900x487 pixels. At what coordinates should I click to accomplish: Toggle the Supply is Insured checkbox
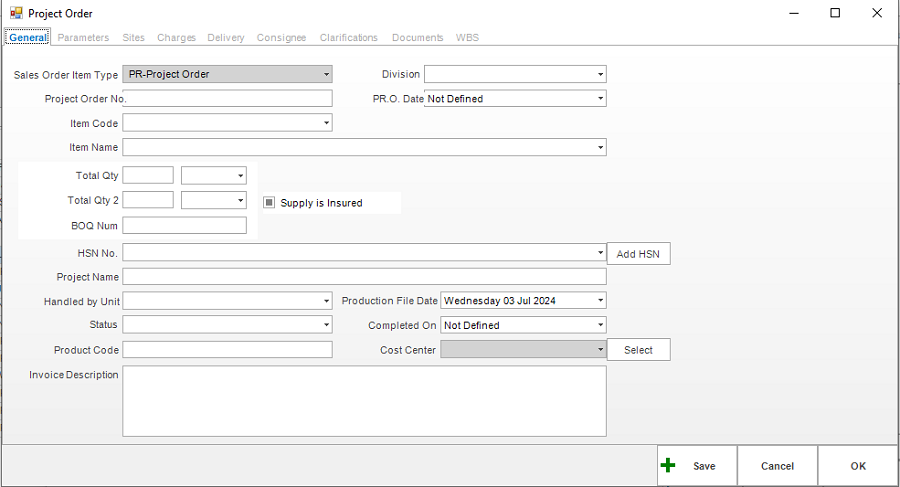point(269,203)
